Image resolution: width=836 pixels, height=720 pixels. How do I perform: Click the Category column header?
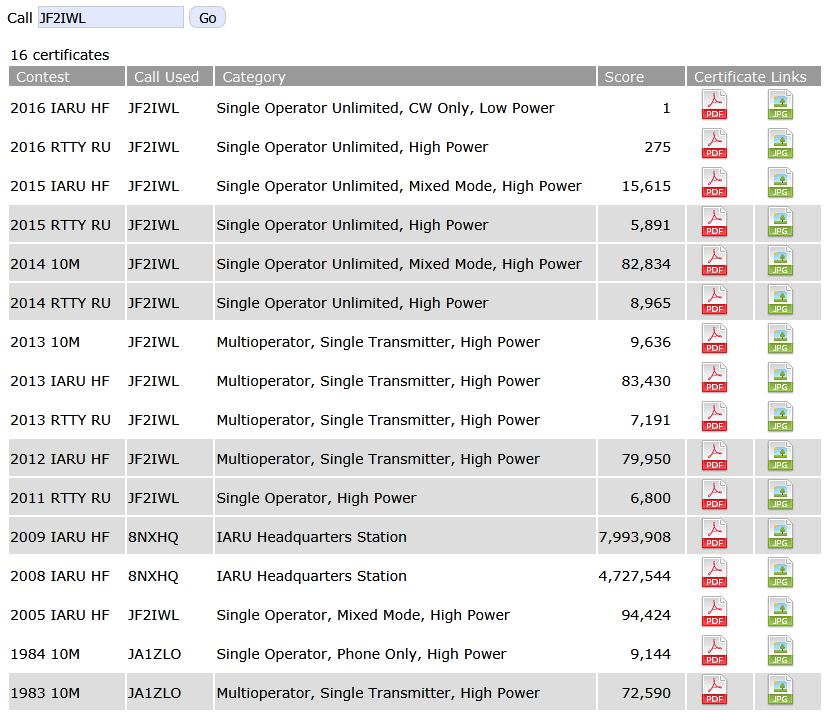pos(405,76)
